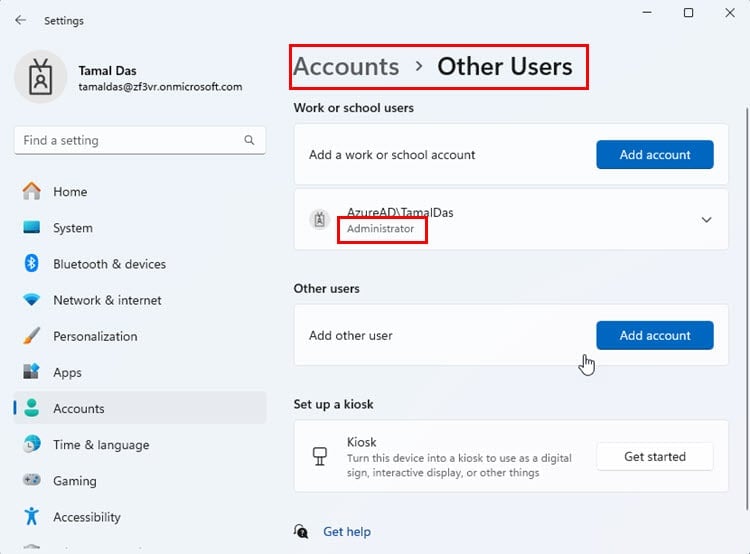The width and height of the screenshot is (750, 554).
Task: Click Add account for other user
Action: [655, 335]
